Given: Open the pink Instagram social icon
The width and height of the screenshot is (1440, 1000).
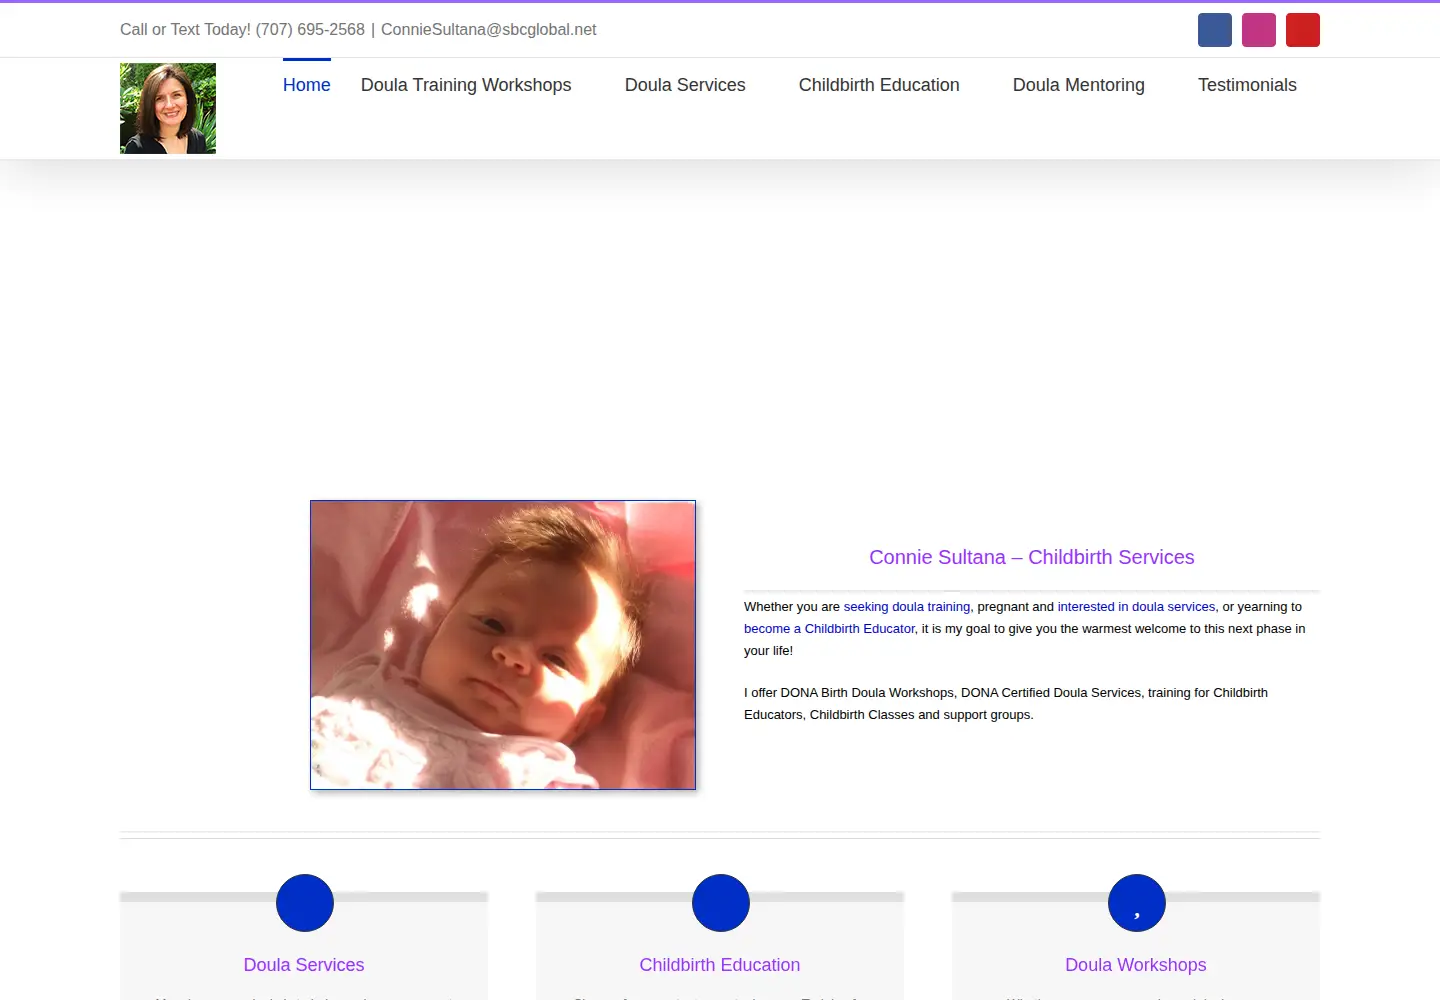Looking at the screenshot, I should point(1259,30).
